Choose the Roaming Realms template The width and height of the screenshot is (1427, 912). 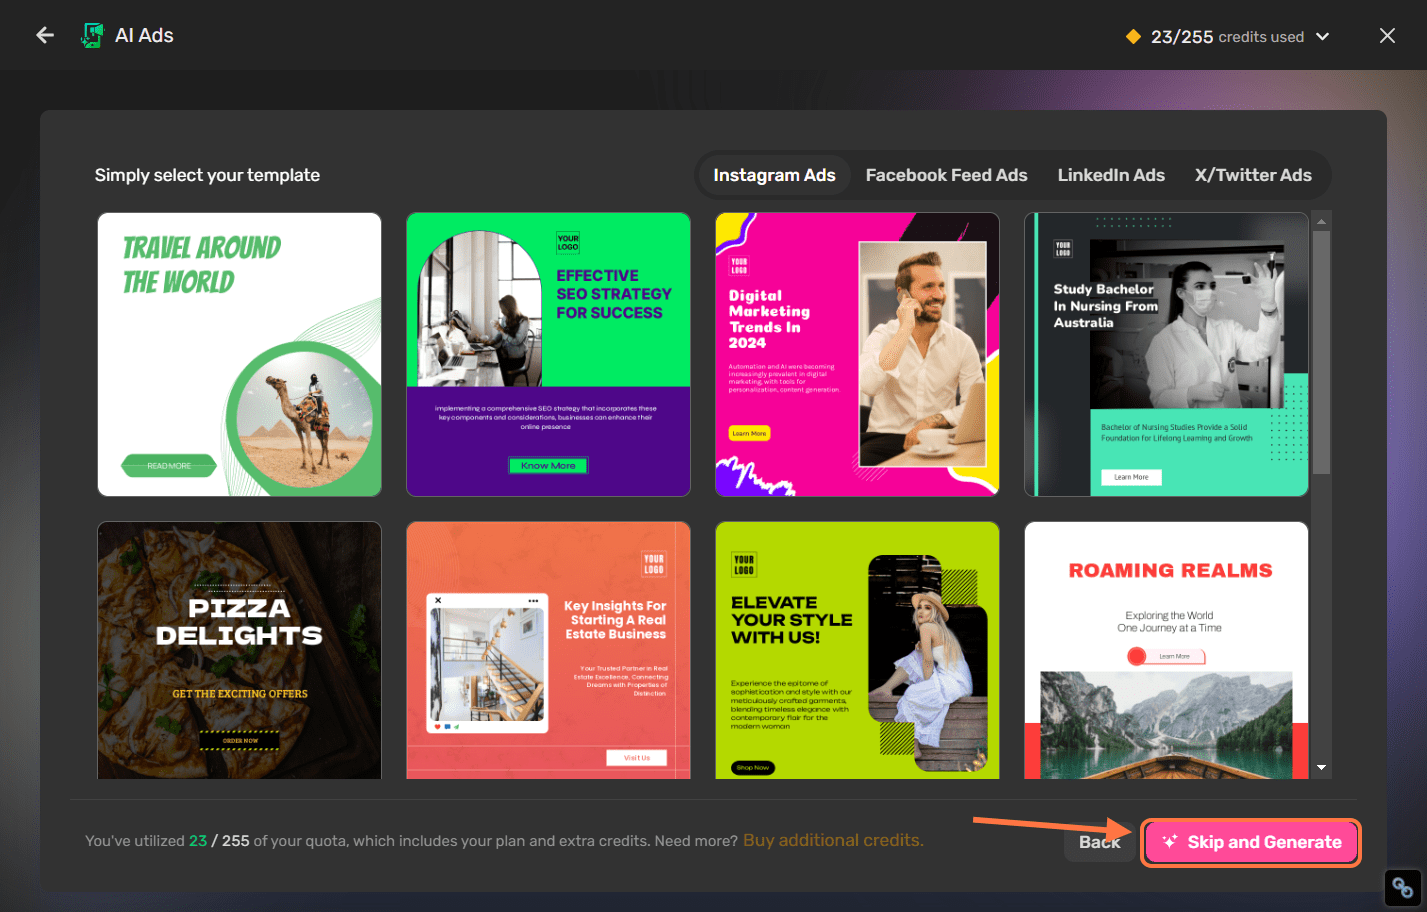1166,650
